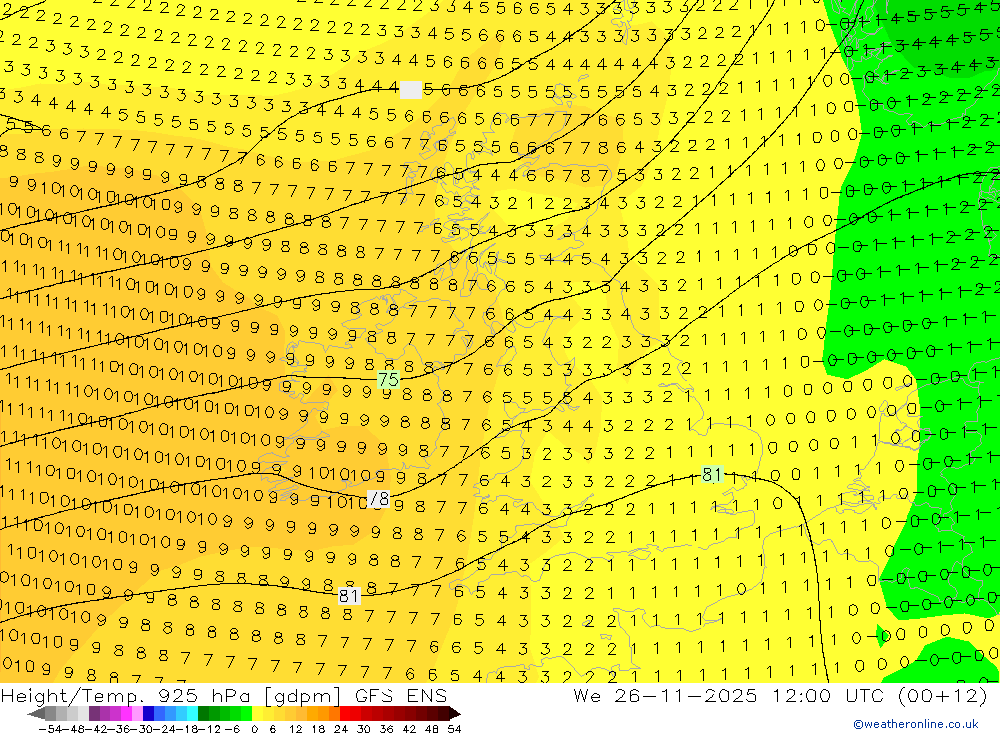Click the date We 26-11-2025 12:00 UTC (00+12)
This screenshot has width=1000, height=733.
click(780, 695)
